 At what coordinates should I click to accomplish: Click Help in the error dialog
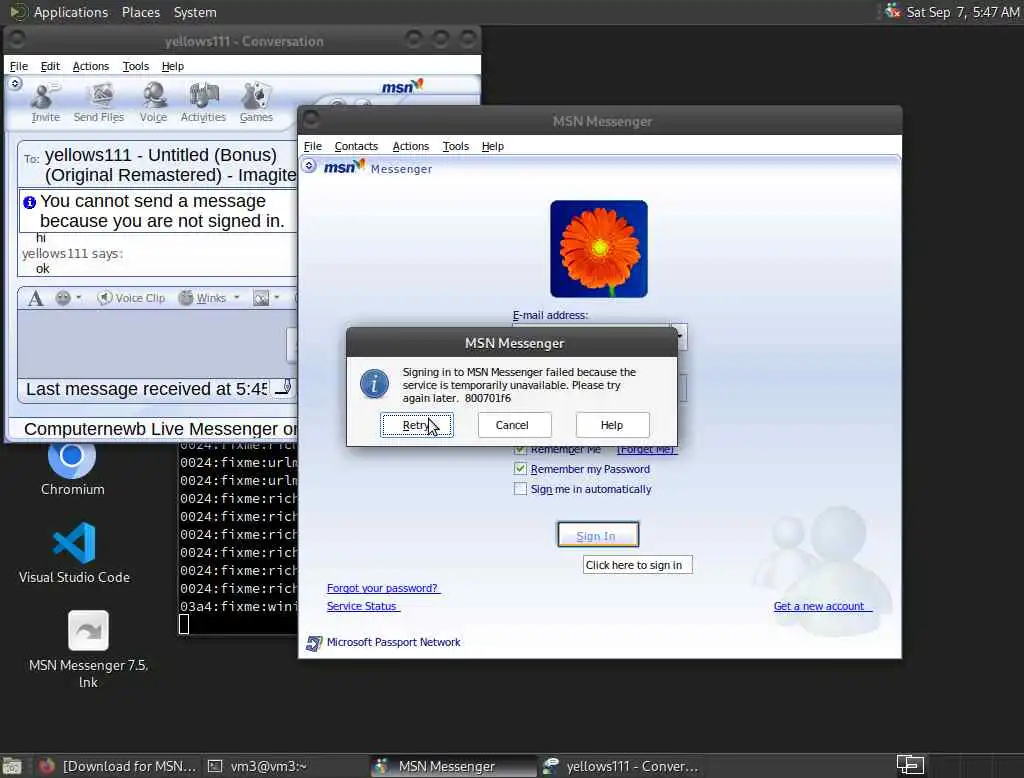click(x=613, y=425)
